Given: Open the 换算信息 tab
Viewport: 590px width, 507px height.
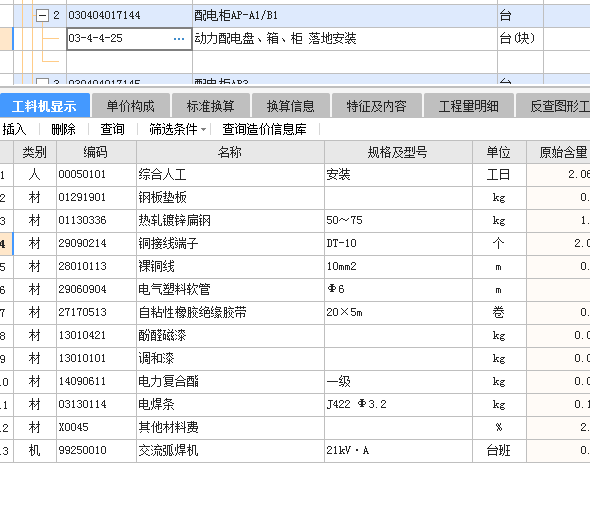Looking at the screenshot, I should point(291,106).
